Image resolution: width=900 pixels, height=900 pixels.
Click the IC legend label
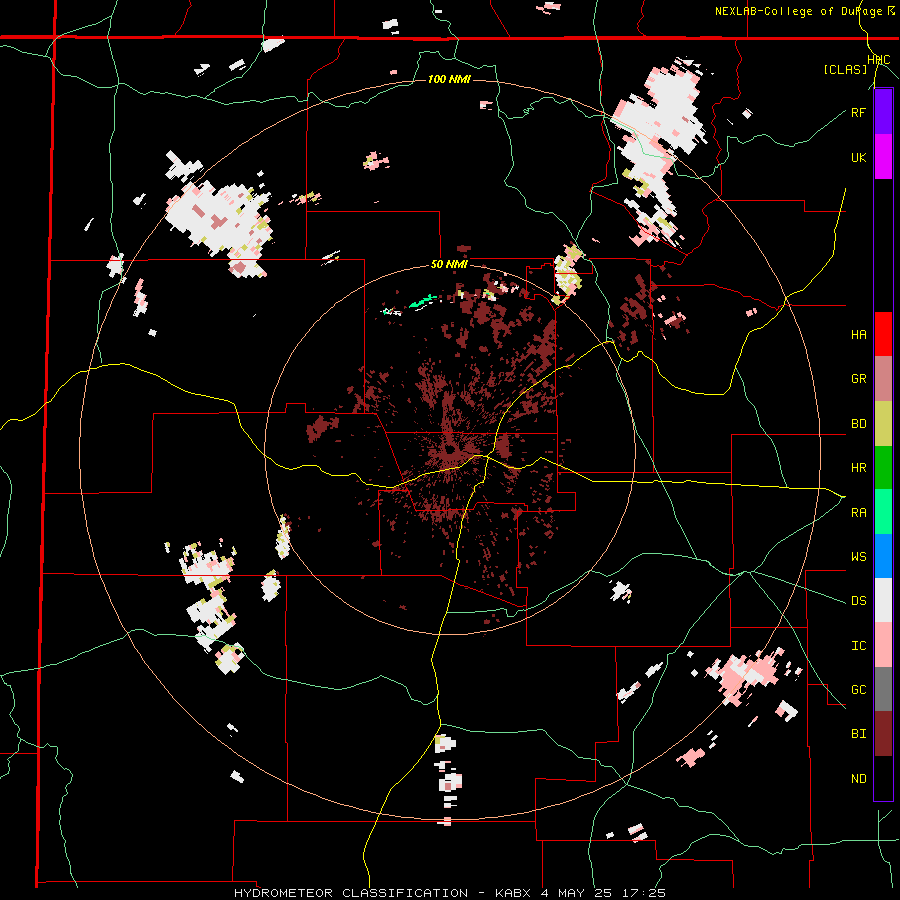pos(858,646)
